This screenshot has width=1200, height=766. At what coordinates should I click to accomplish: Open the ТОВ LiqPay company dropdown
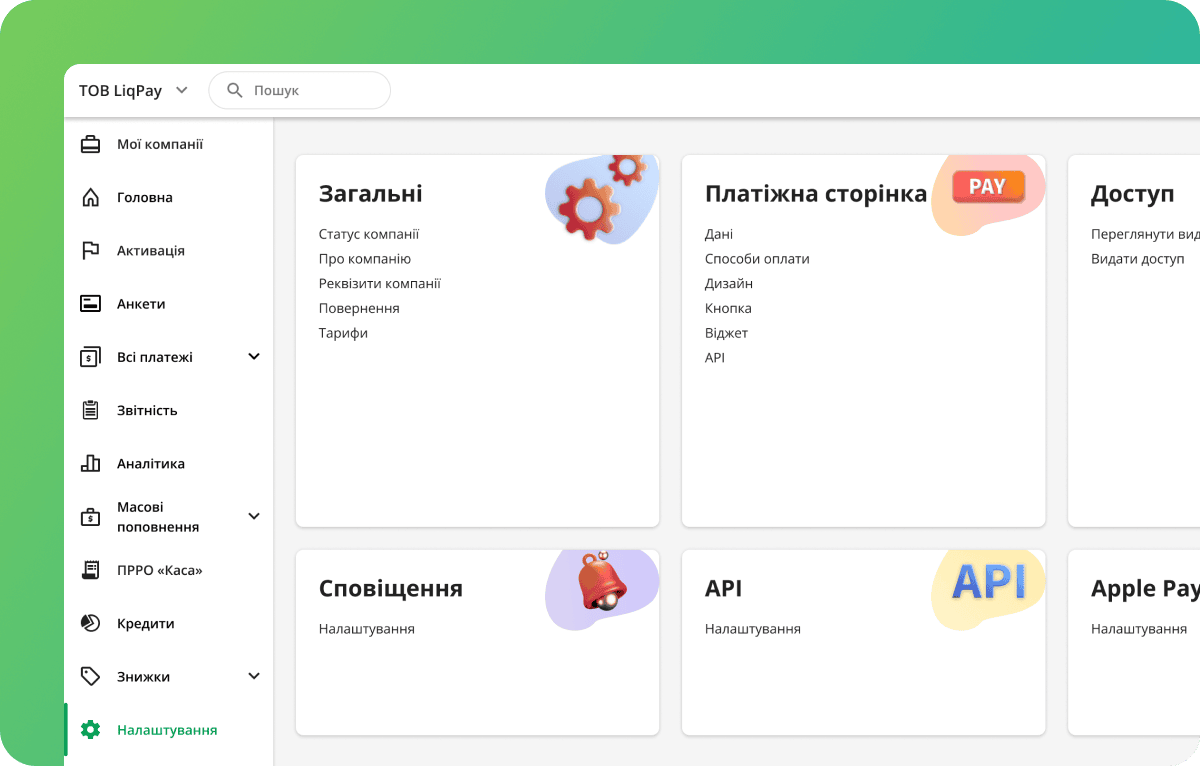coord(133,90)
